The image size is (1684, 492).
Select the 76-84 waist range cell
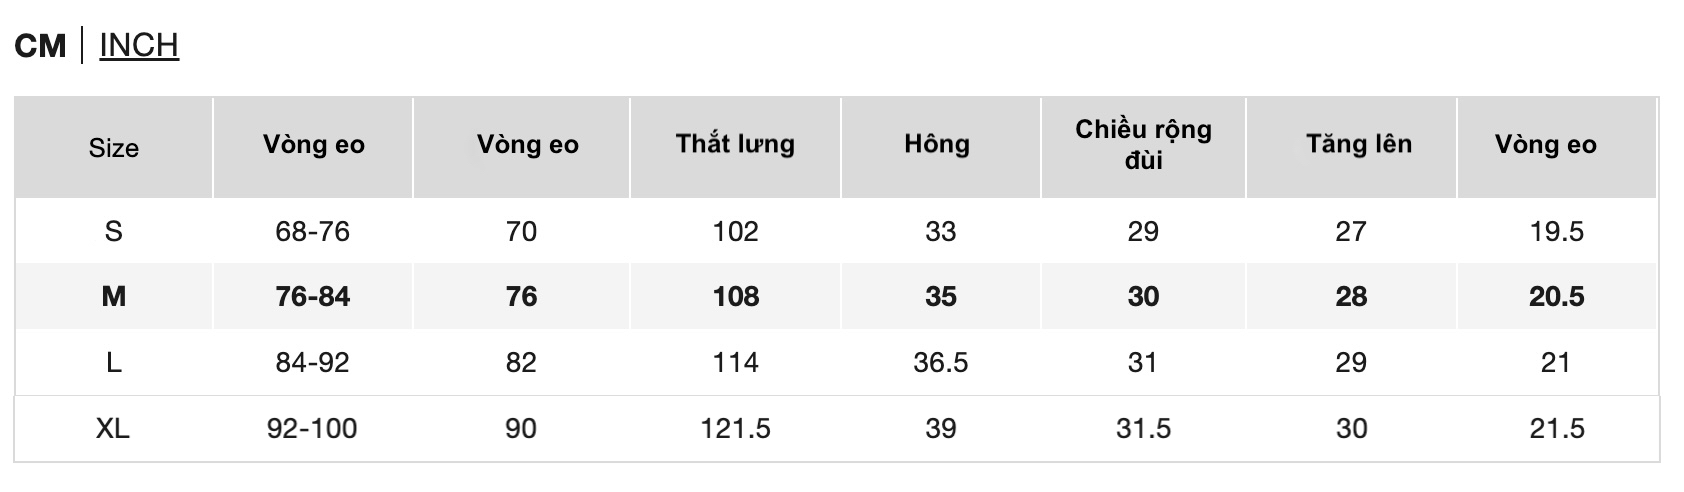pos(313,296)
